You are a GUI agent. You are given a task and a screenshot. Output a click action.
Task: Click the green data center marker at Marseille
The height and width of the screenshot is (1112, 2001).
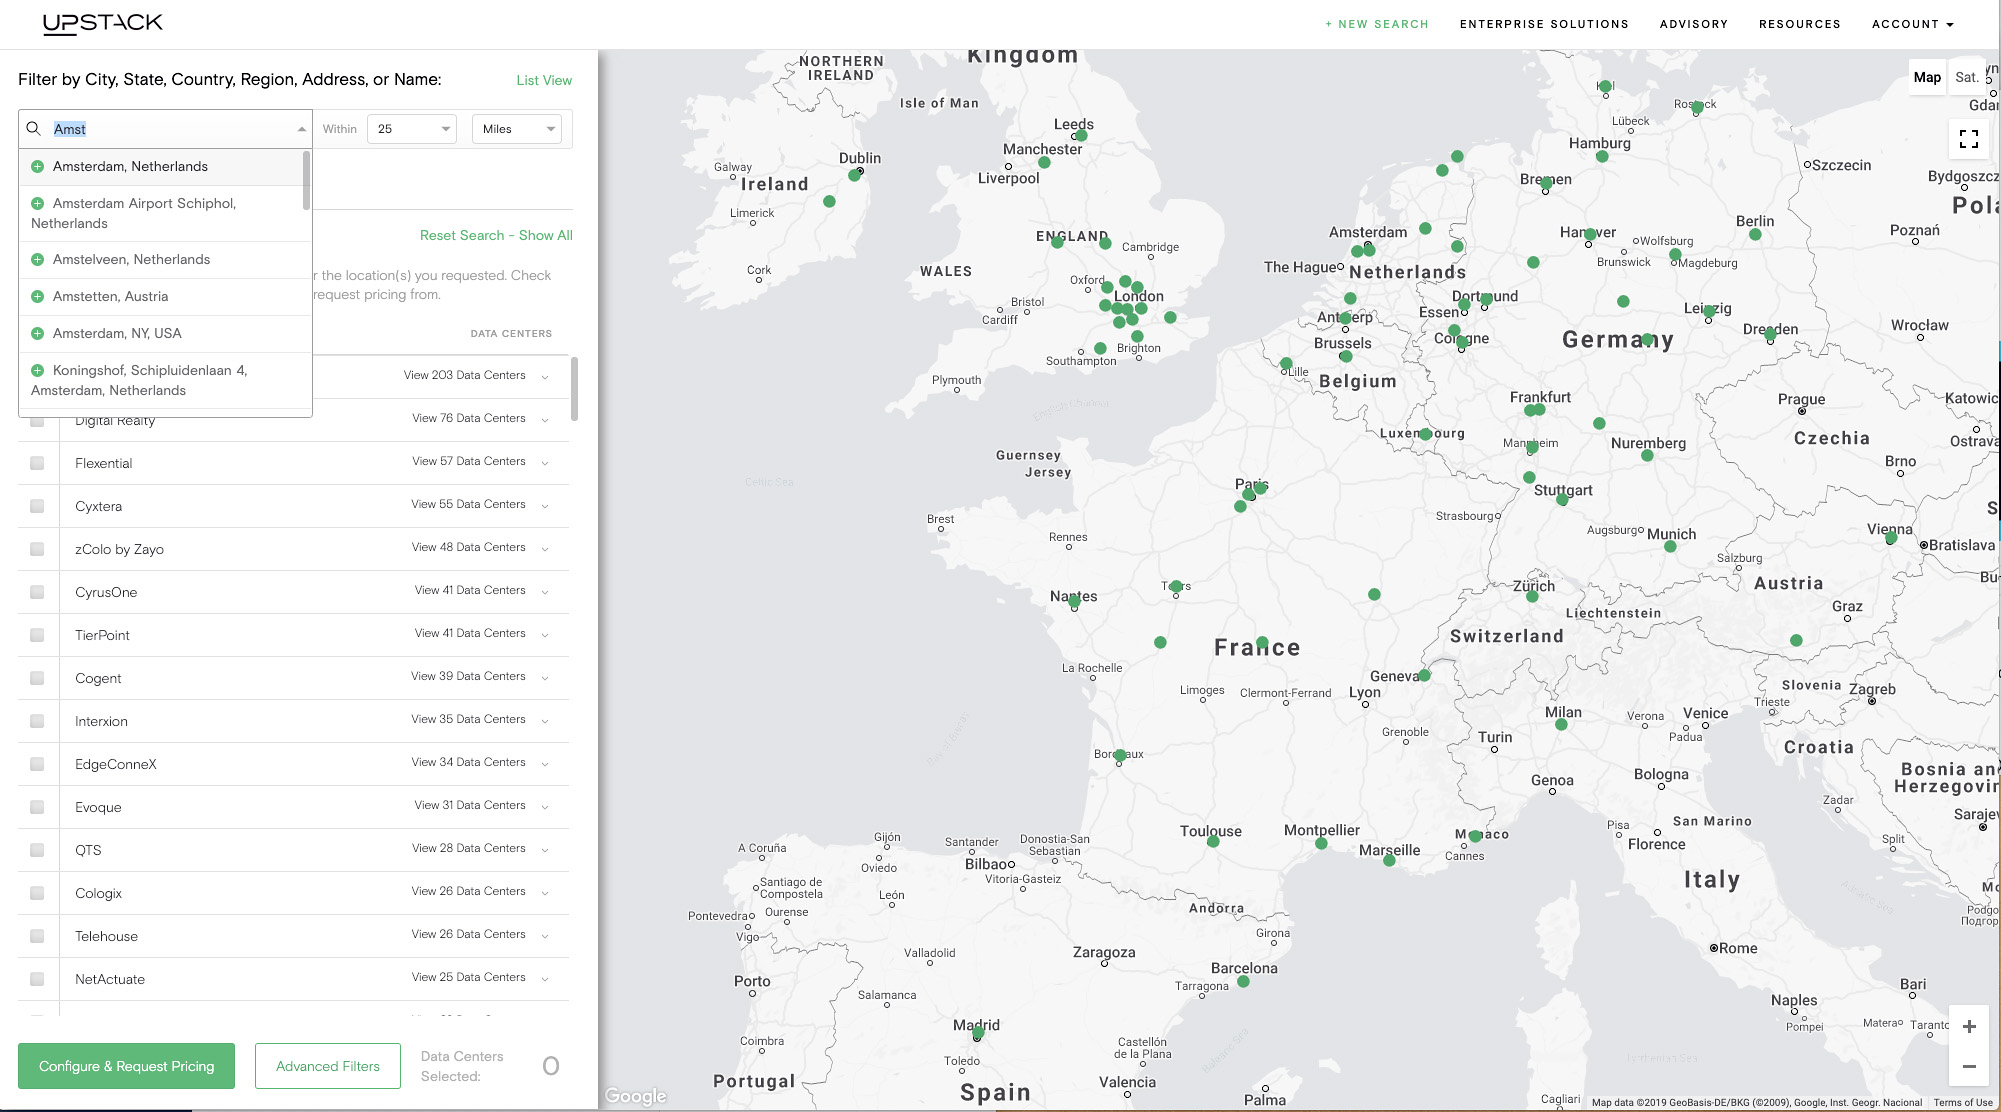1389,860
